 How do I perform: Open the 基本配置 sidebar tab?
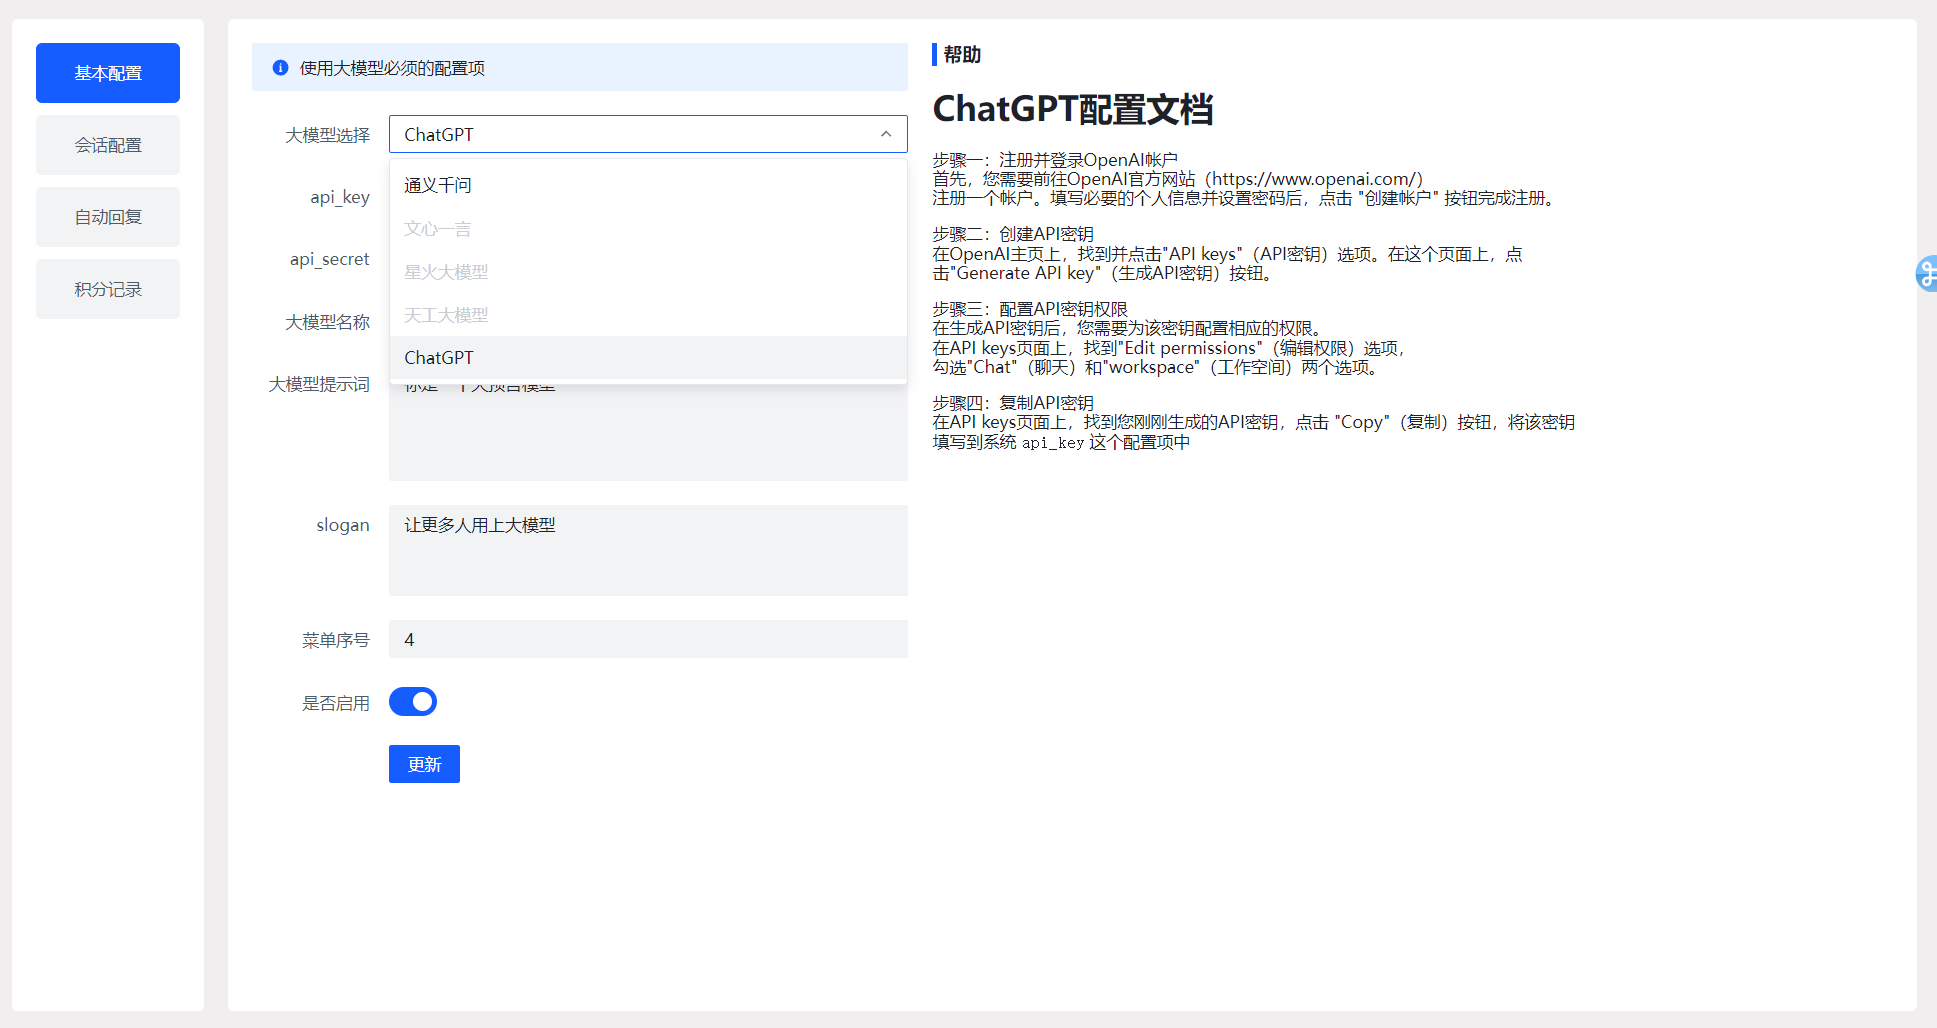[108, 73]
